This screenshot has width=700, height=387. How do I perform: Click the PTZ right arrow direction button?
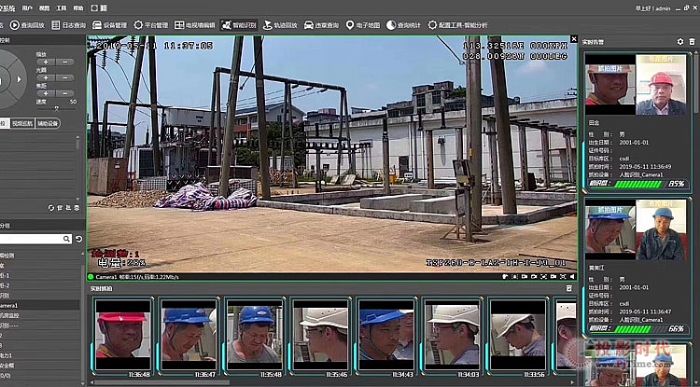[x=19, y=79]
